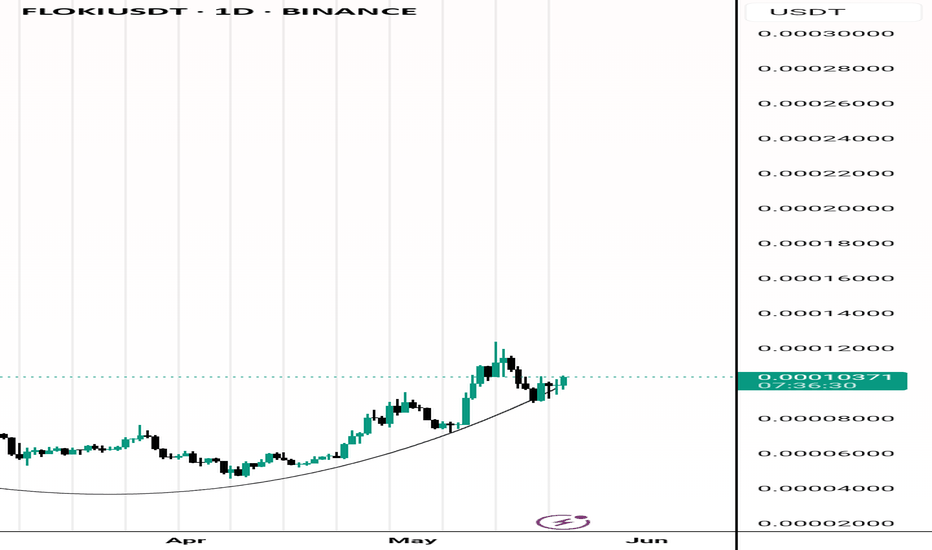Click the 0.00026000 price axis label
932x550 pixels.
pos(826,103)
